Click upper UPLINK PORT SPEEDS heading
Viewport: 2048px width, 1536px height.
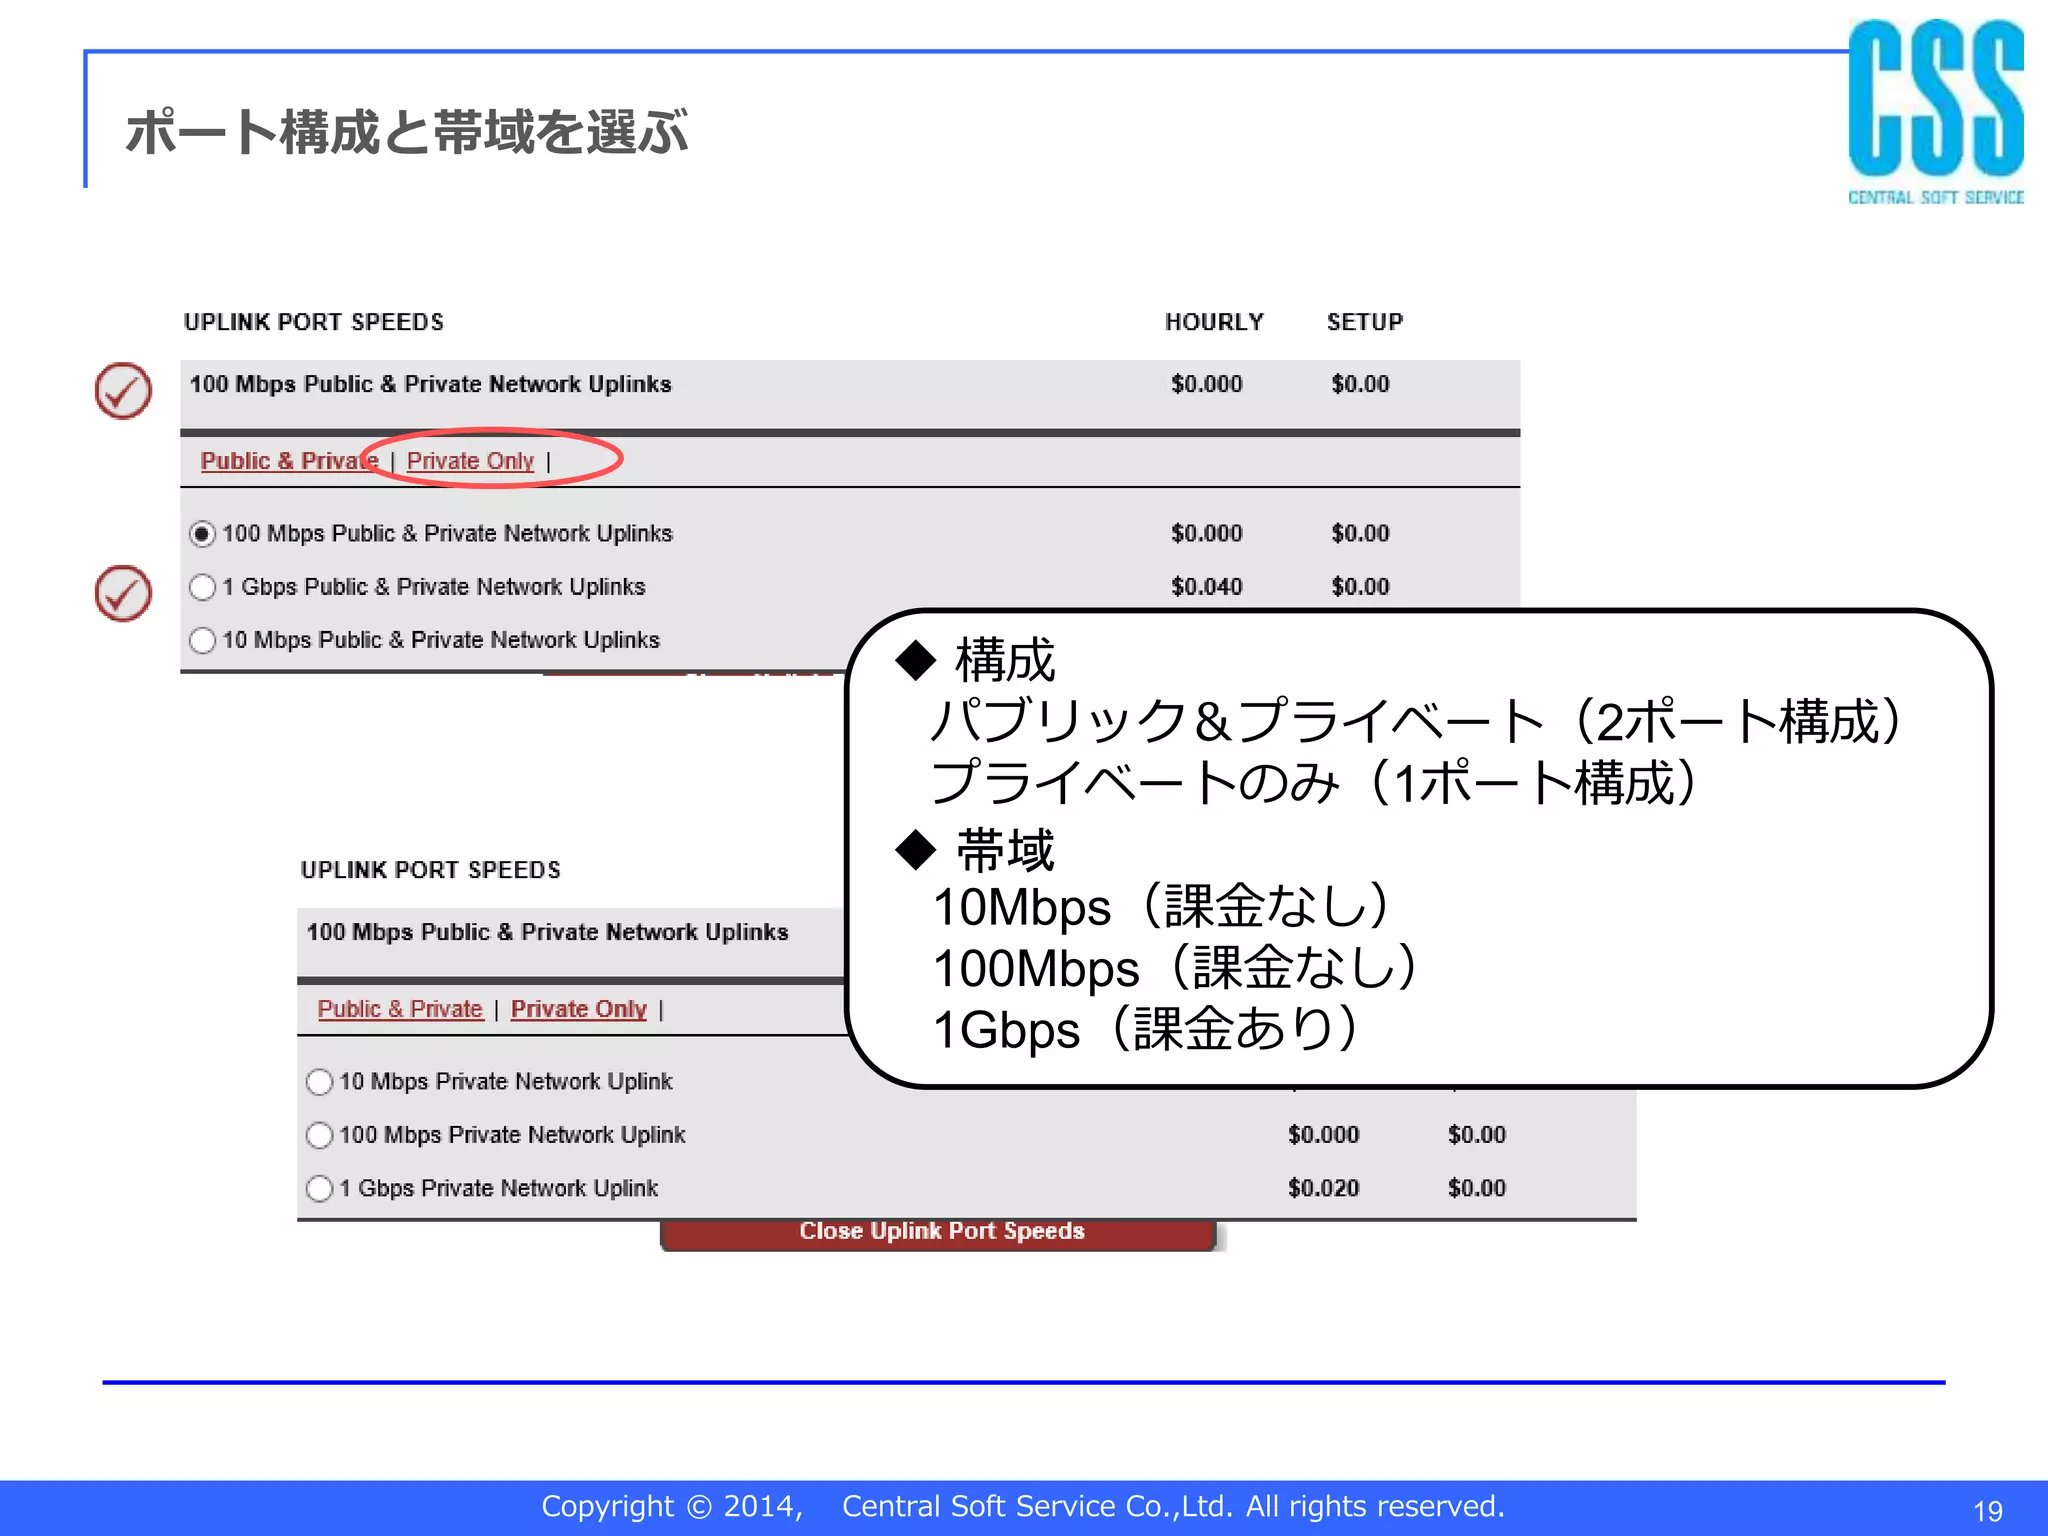314,322
